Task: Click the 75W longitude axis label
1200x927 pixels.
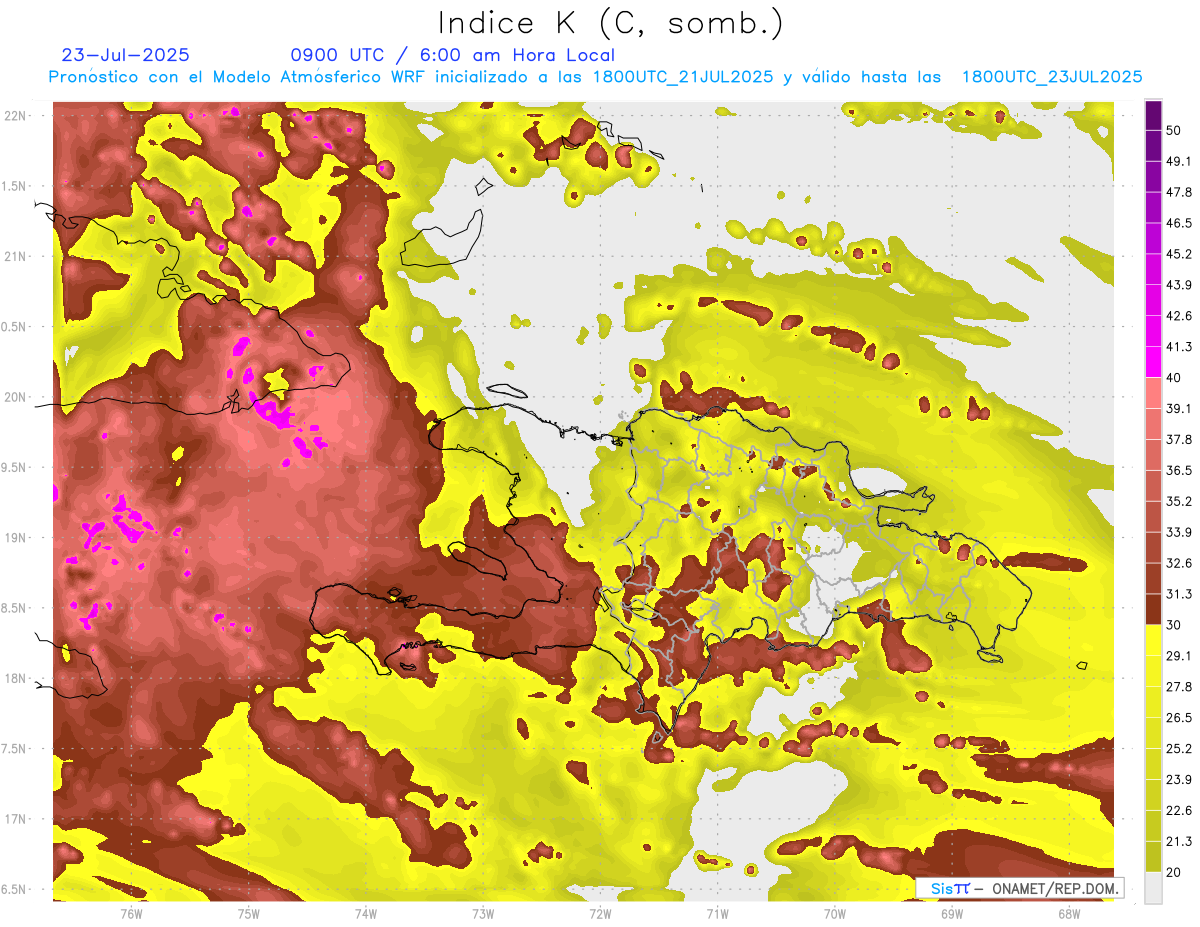Action: pyautogui.click(x=248, y=913)
